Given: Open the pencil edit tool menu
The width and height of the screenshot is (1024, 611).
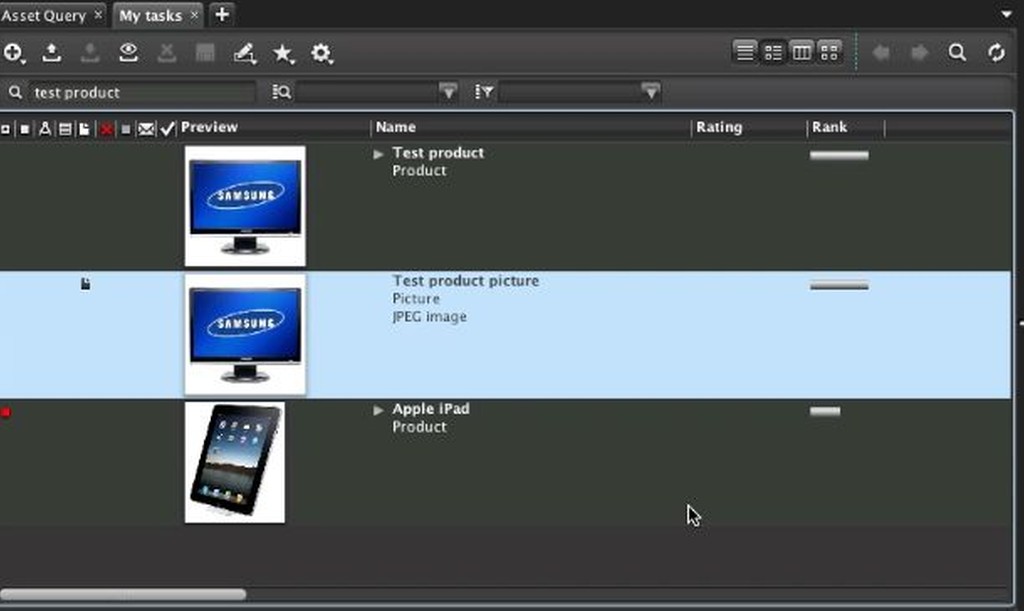Looking at the screenshot, I should point(244,54).
